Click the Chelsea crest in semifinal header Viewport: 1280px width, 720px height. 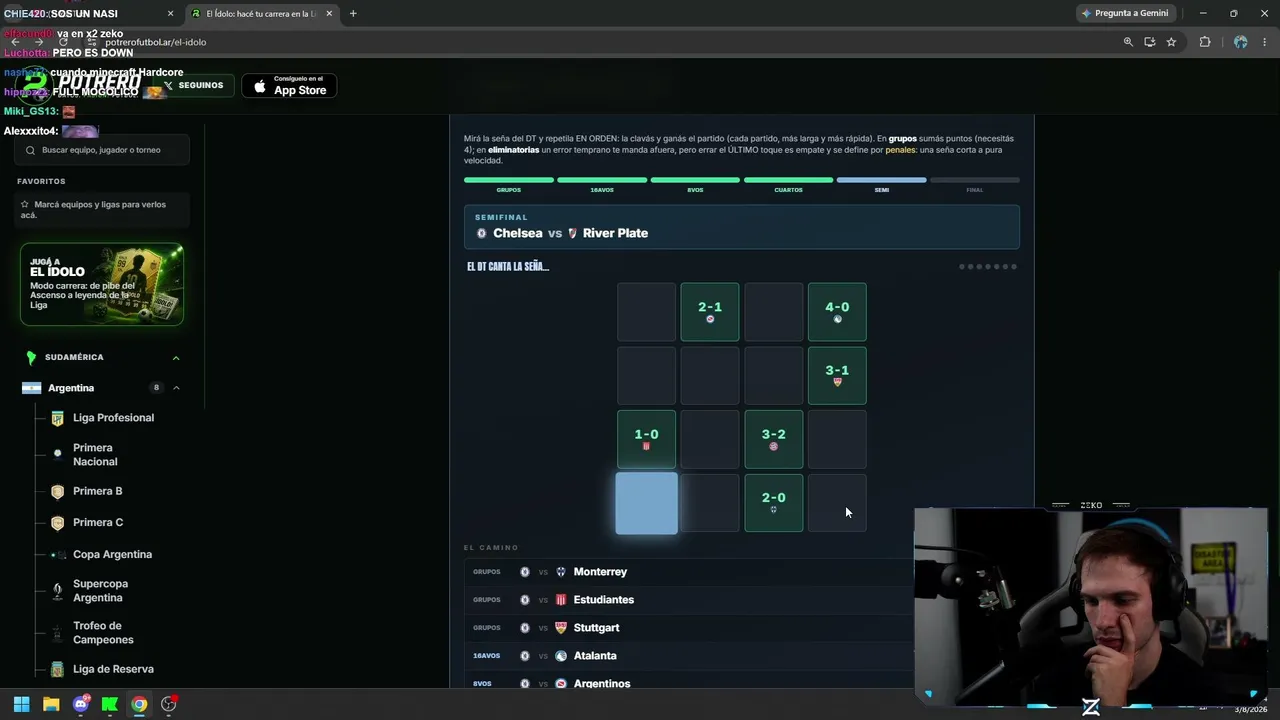482,233
